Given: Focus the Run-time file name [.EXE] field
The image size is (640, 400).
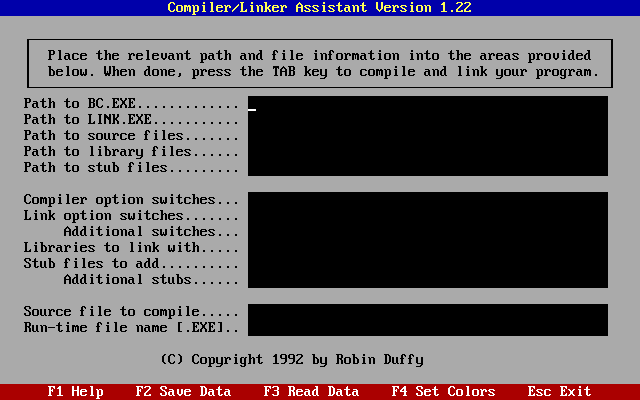Looking at the screenshot, I should 427,328.
